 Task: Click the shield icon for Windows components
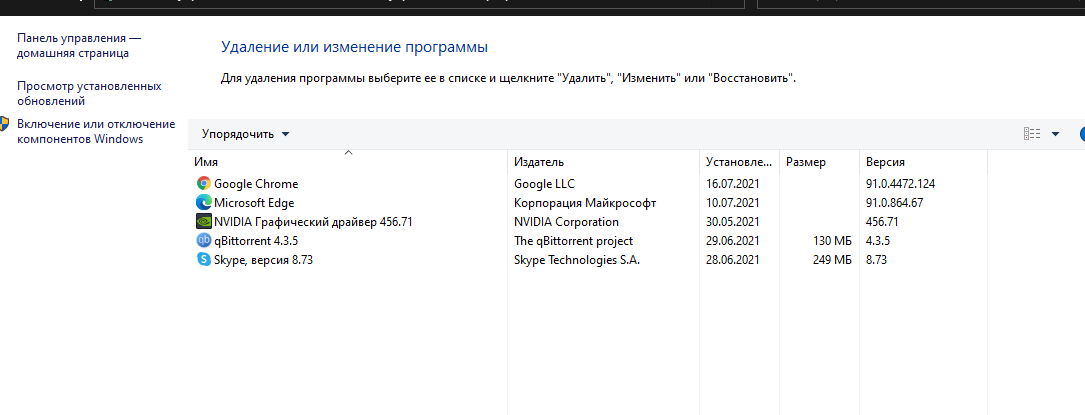click(3, 124)
